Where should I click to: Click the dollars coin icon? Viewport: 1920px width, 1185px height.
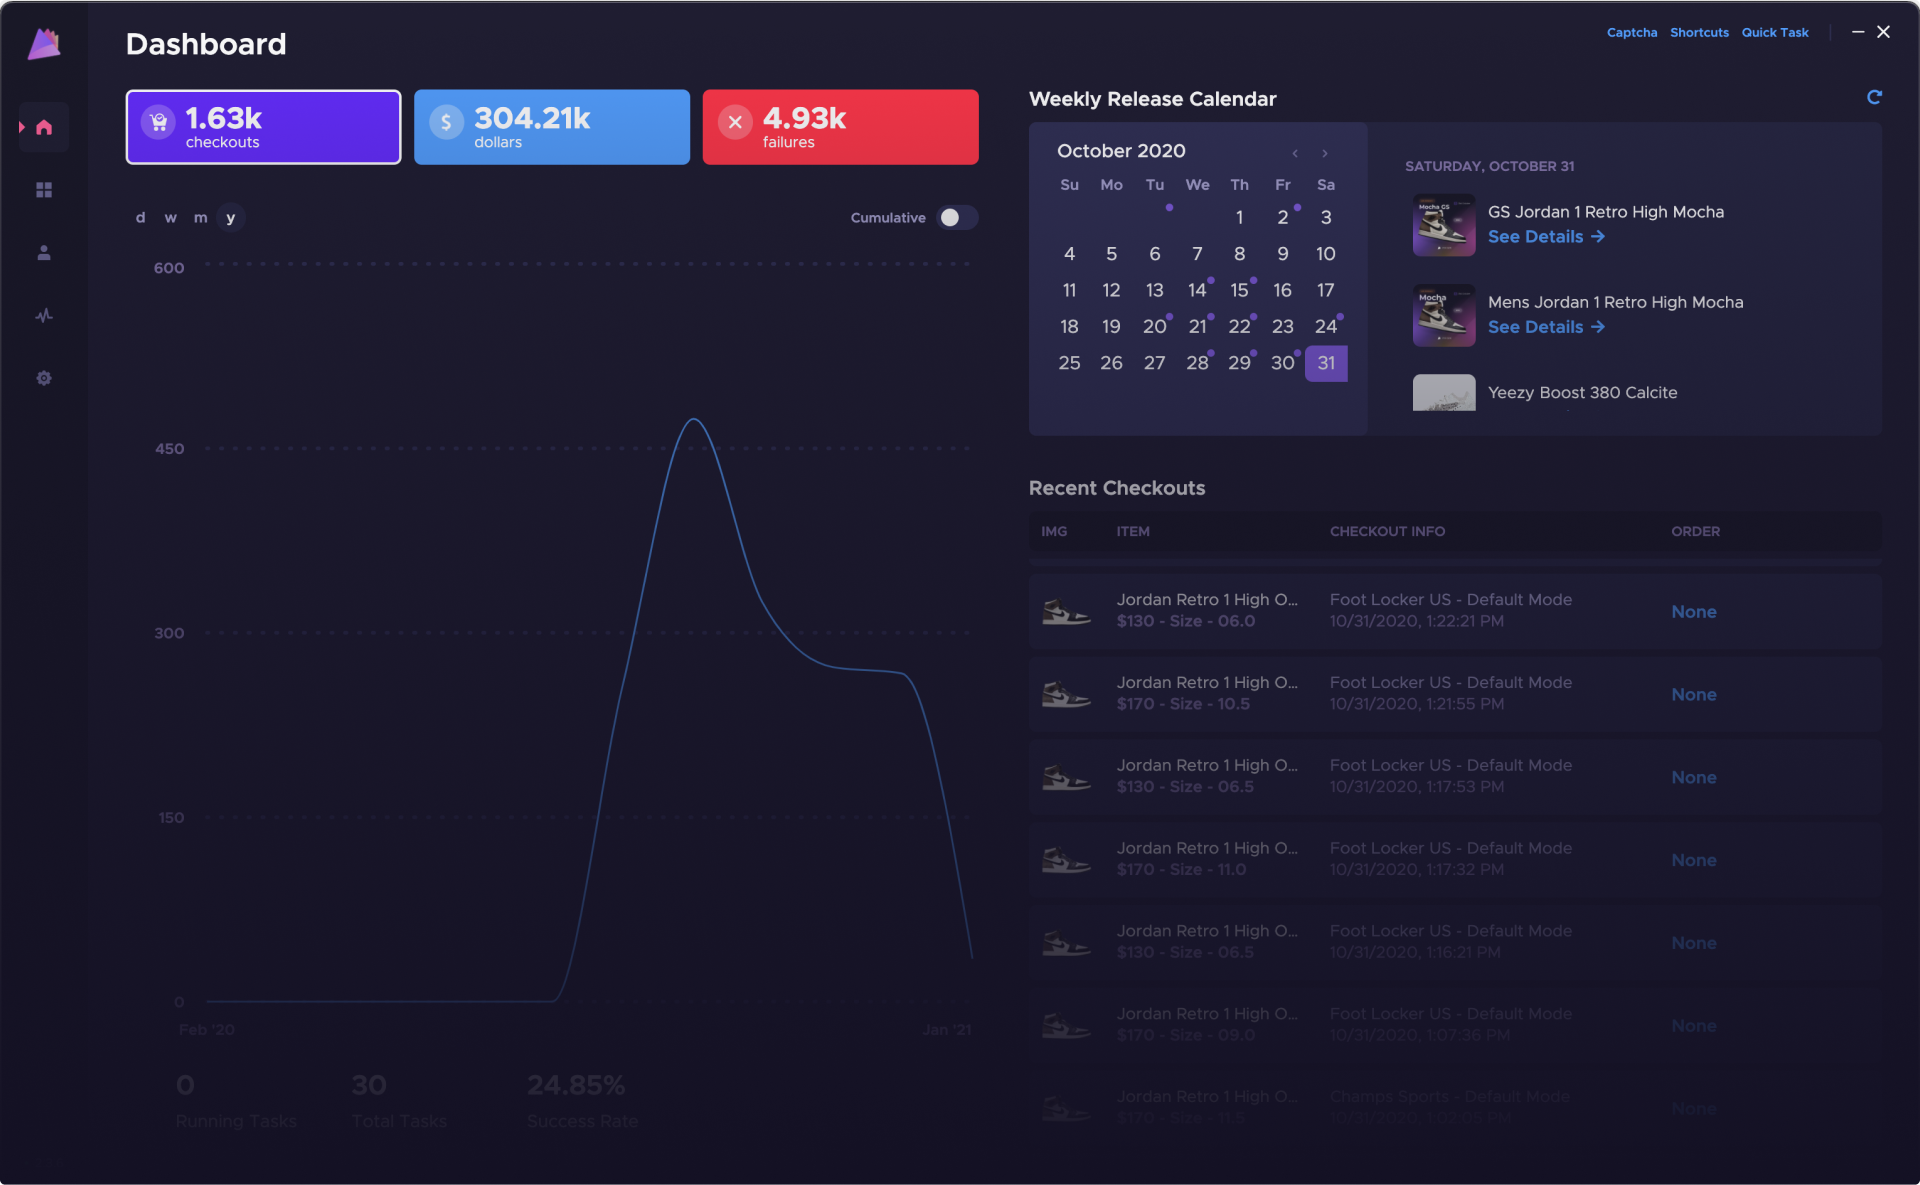point(446,122)
